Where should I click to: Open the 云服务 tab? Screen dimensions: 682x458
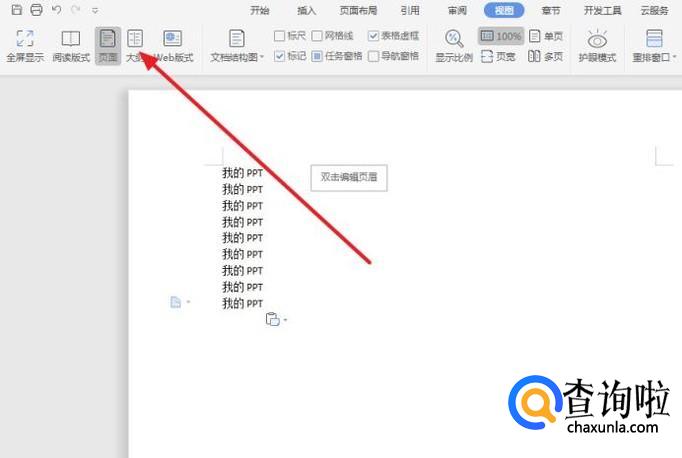(655, 10)
